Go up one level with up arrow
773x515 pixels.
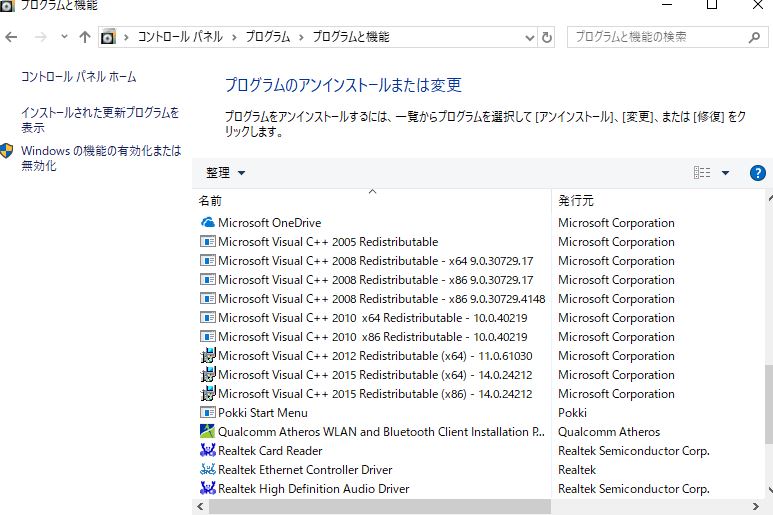[85, 37]
